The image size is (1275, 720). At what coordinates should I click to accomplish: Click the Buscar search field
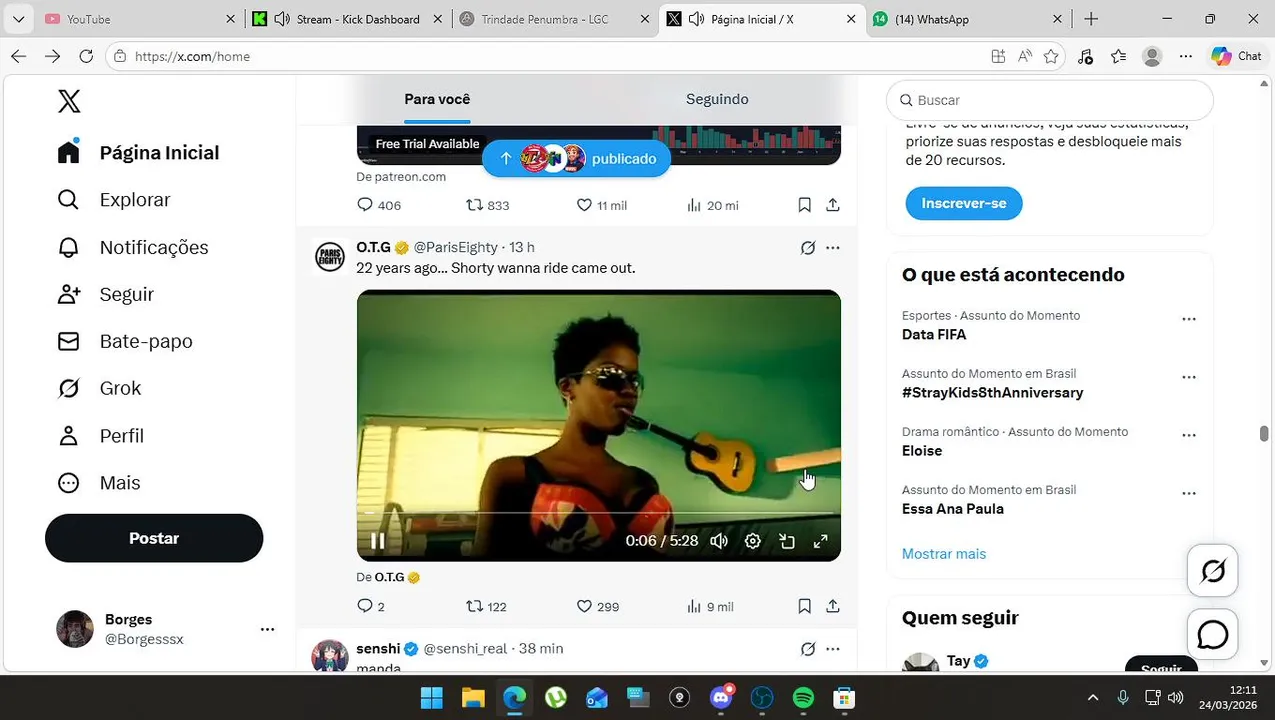point(1050,100)
